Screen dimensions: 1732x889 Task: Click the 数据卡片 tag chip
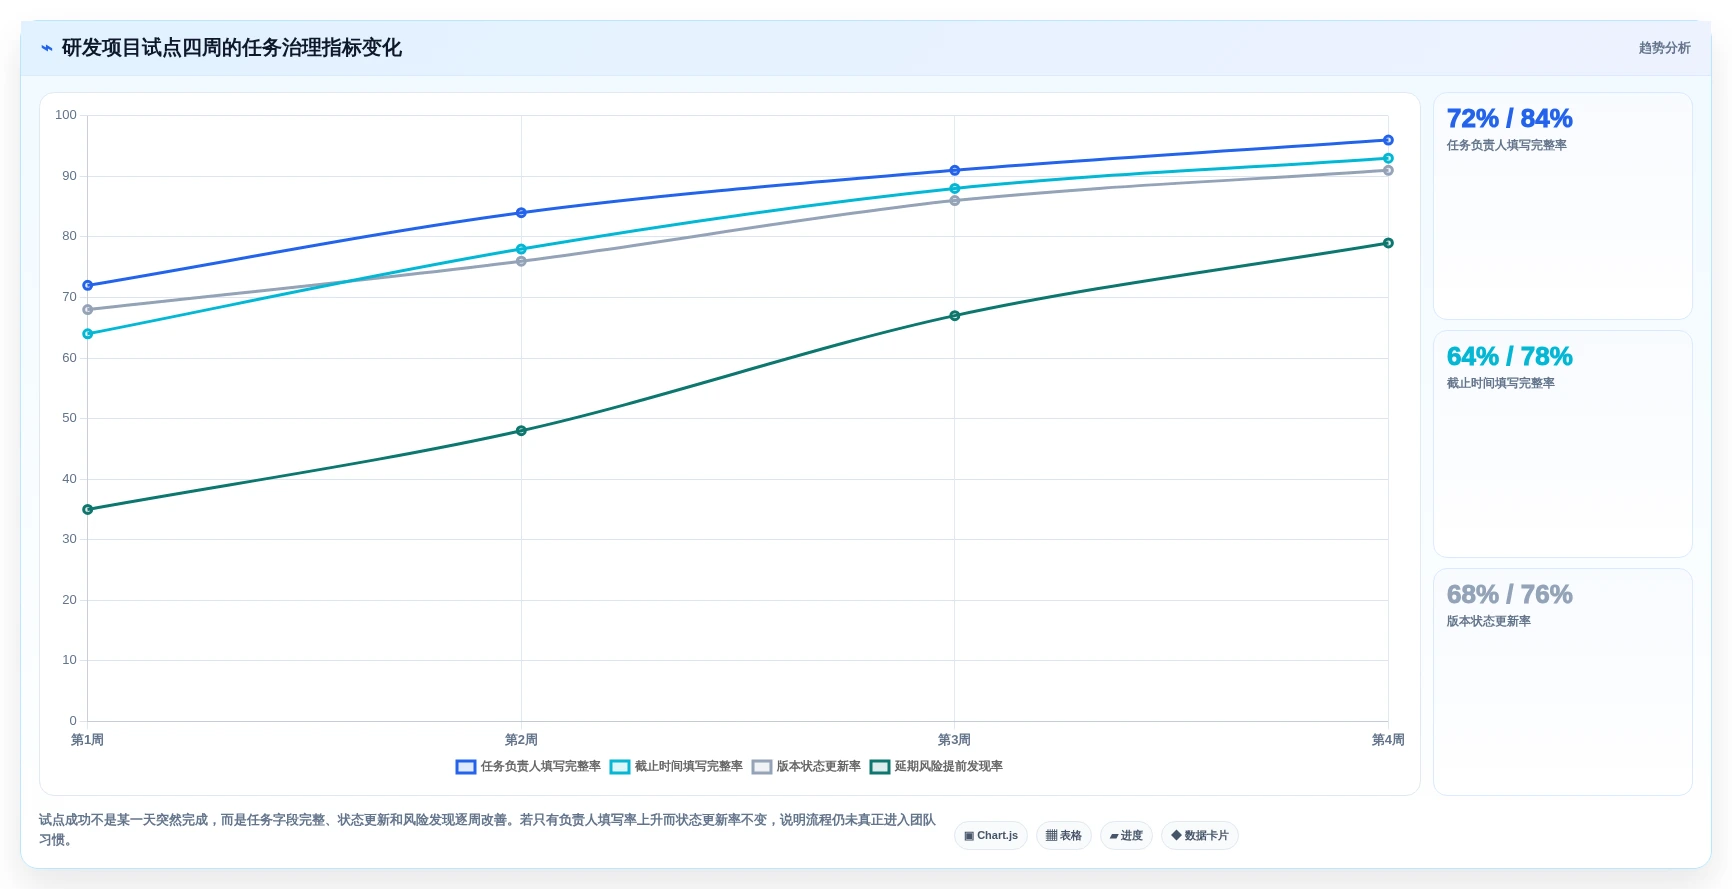1200,836
